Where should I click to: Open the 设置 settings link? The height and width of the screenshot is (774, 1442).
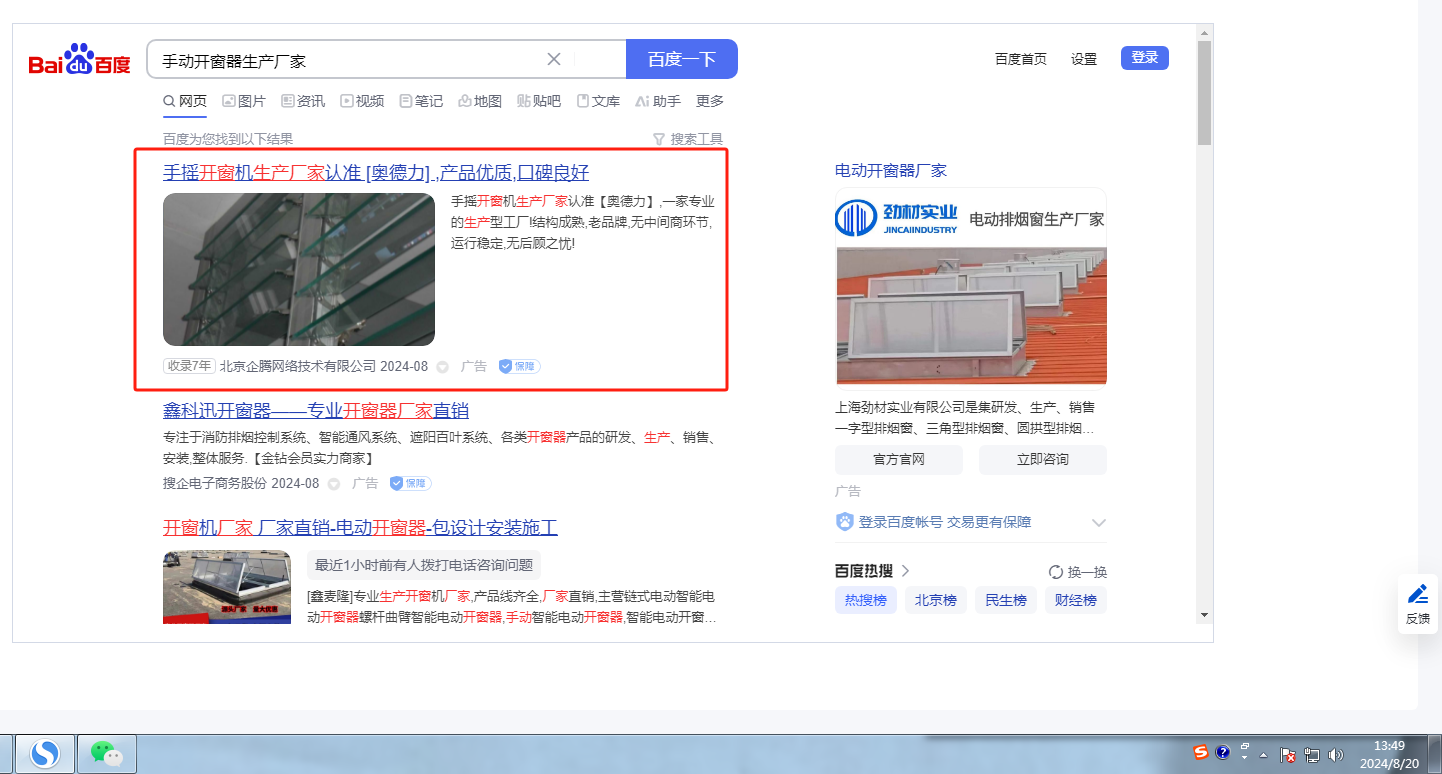[x=1084, y=59]
